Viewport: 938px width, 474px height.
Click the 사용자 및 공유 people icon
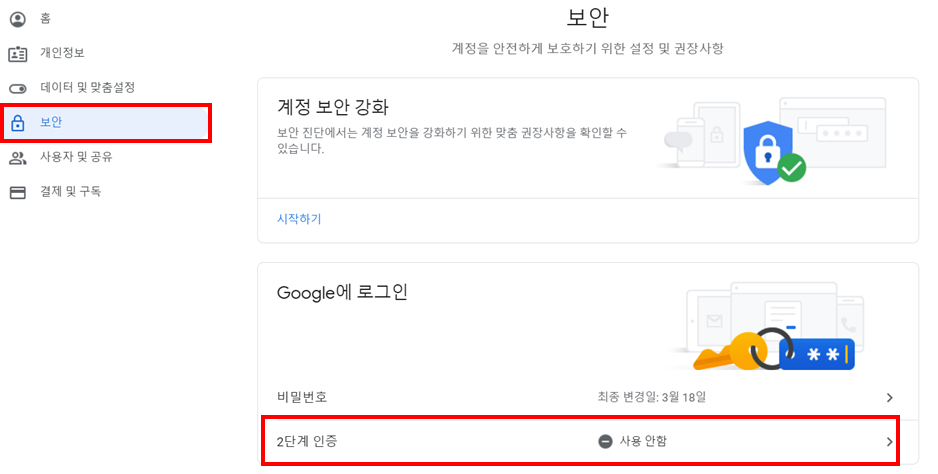[x=17, y=157]
